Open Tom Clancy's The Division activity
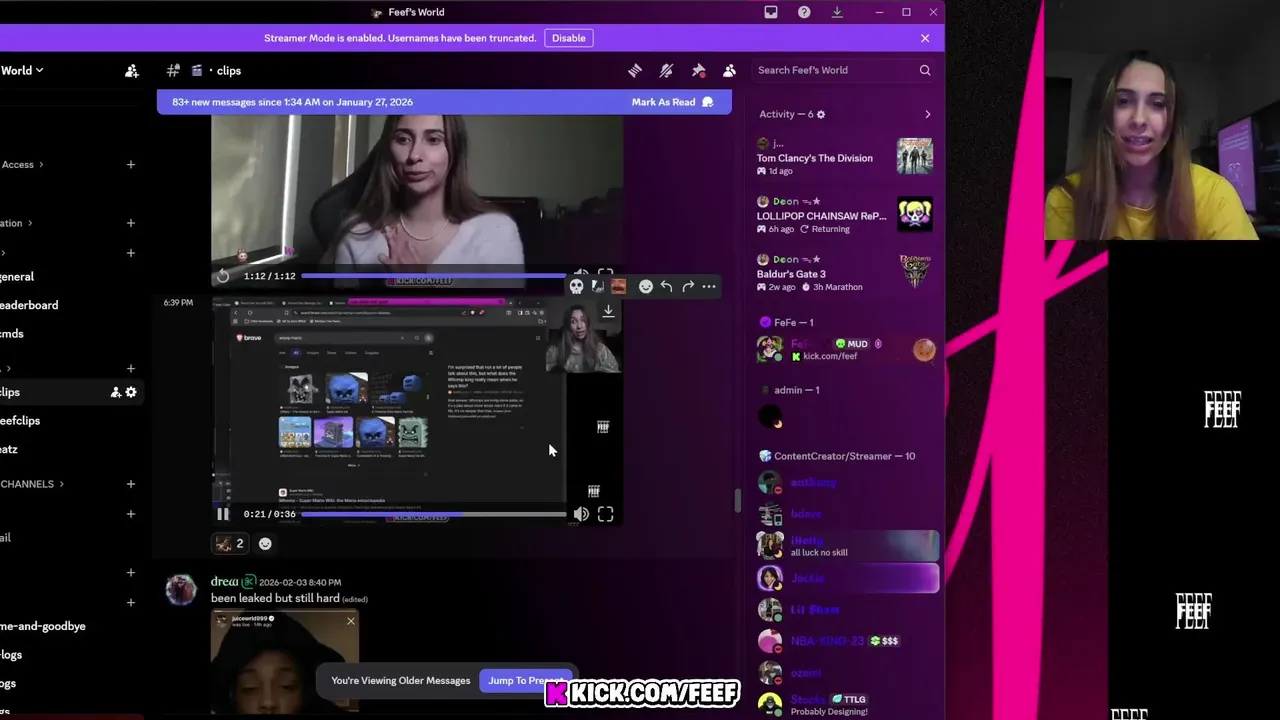The height and width of the screenshot is (720, 1280). pos(845,158)
